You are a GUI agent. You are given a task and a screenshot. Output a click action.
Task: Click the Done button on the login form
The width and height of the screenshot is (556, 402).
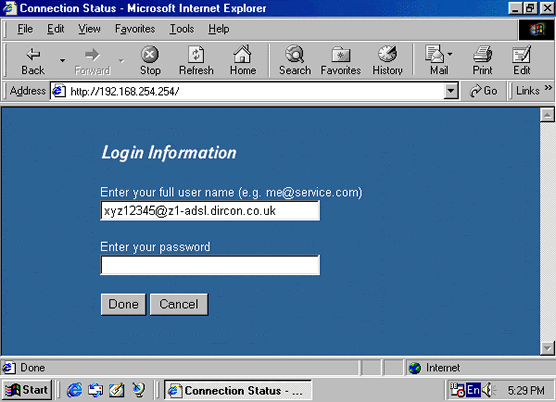[x=123, y=304]
